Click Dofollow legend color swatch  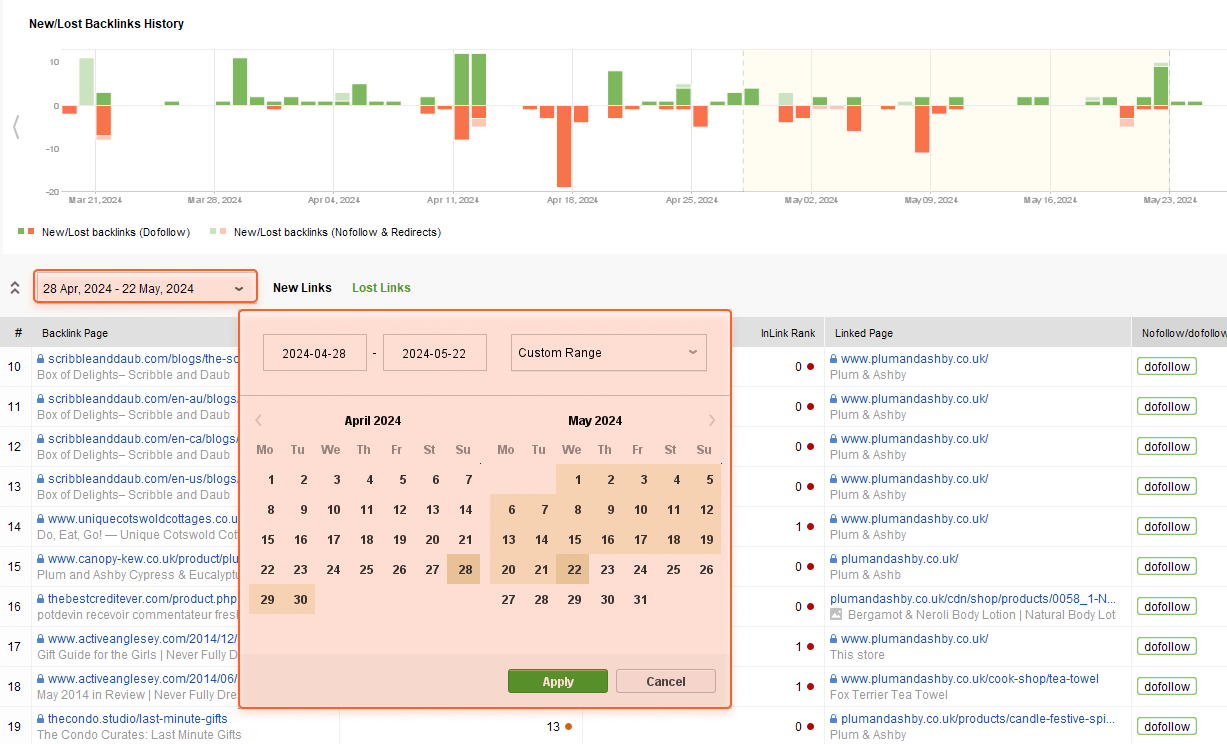27,232
